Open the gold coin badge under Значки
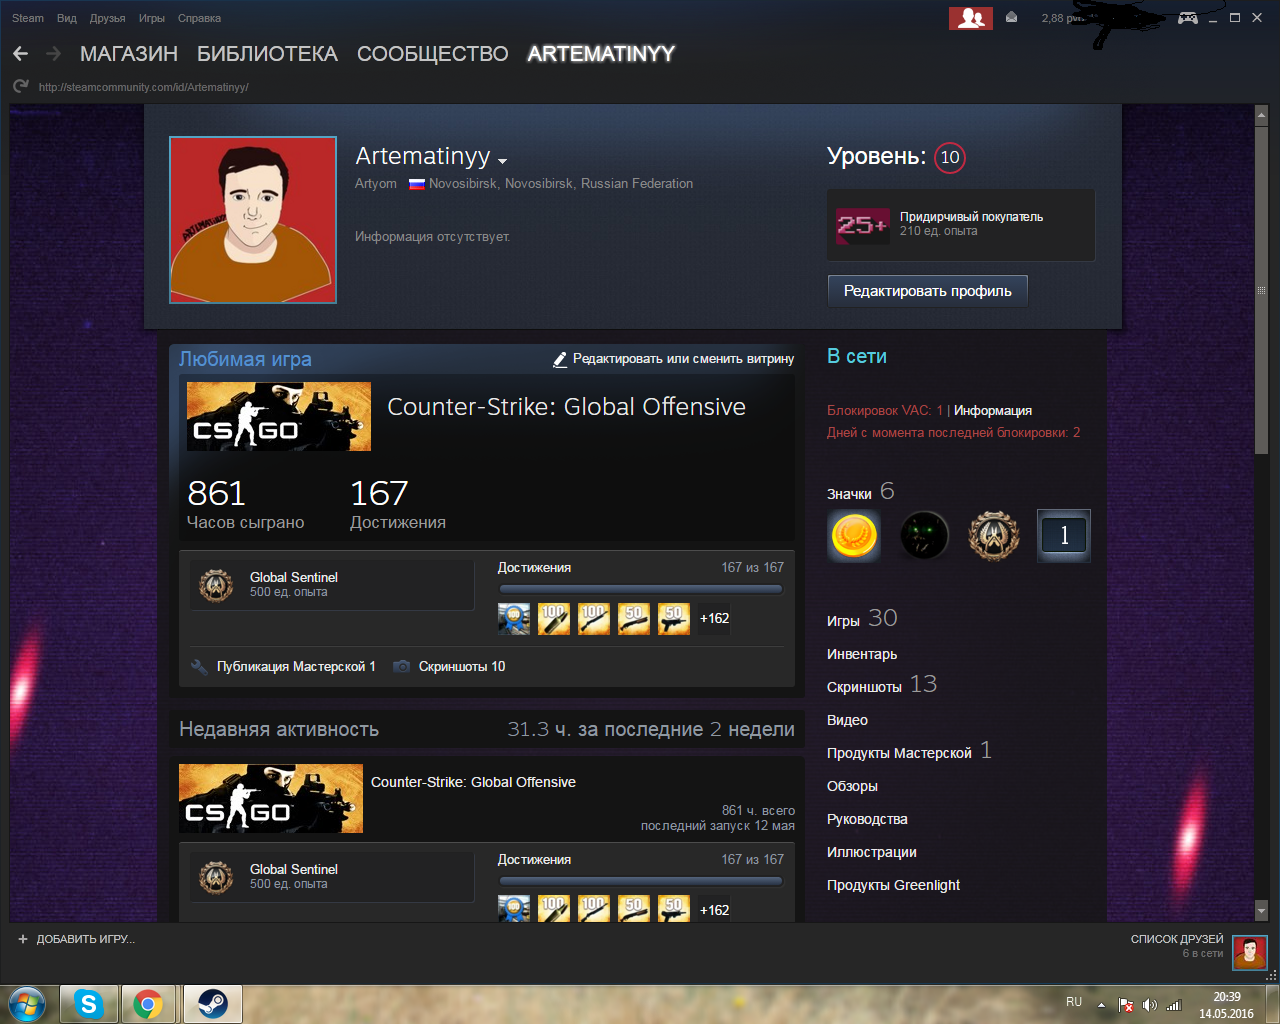1280x1024 pixels. [x=854, y=535]
